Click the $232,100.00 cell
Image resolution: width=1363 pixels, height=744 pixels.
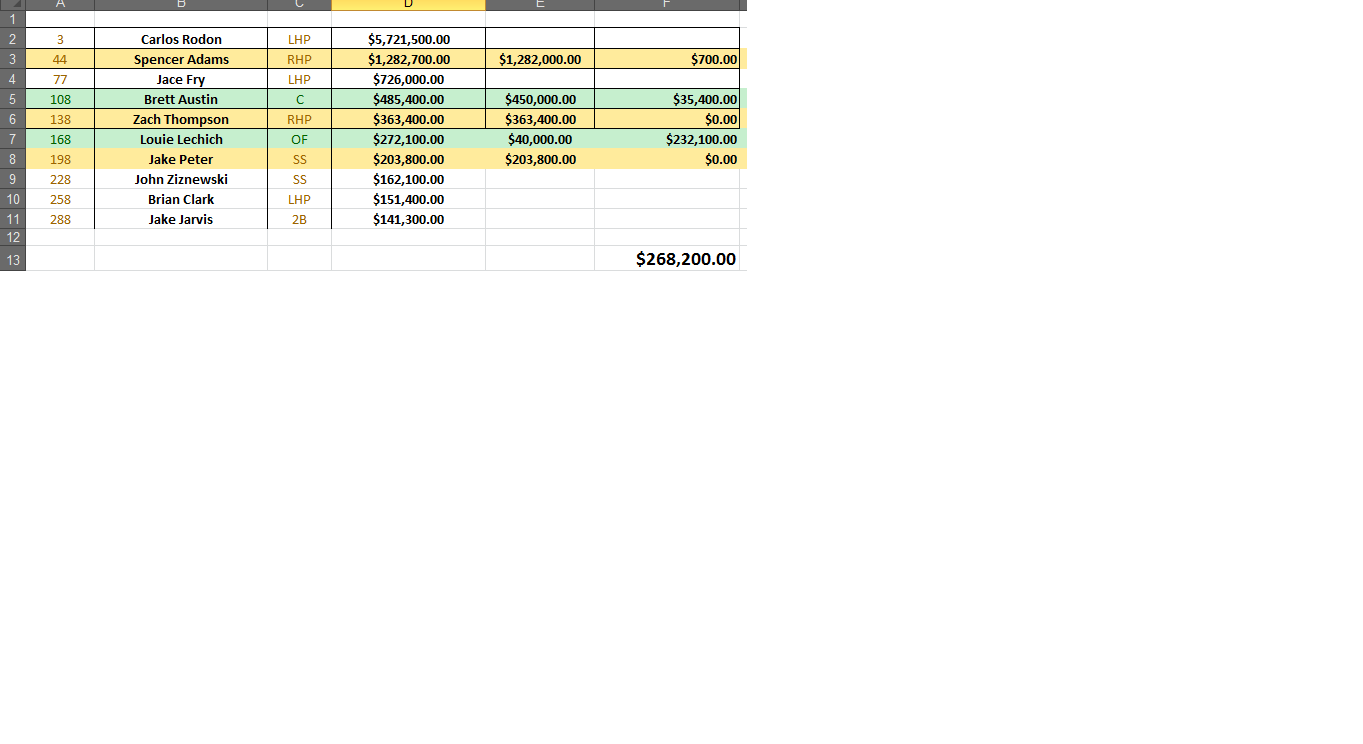point(667,139)
